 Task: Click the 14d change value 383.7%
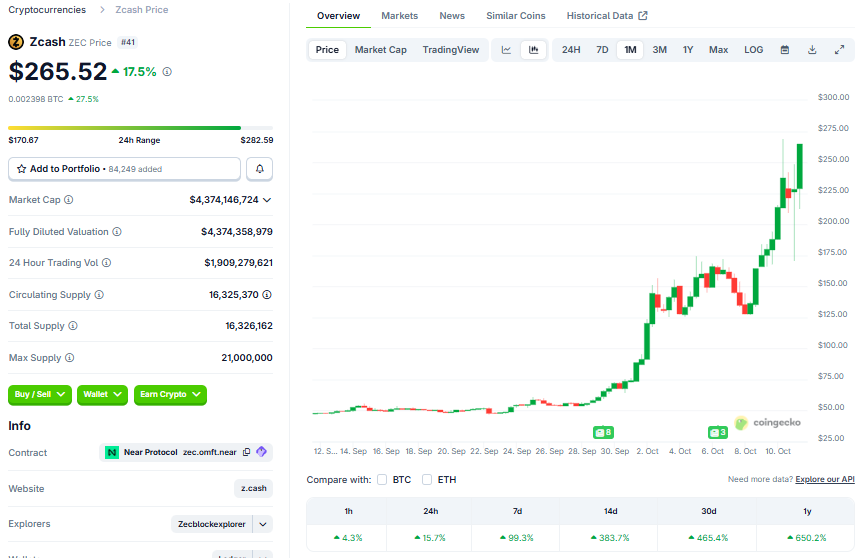tap(610, 538)
